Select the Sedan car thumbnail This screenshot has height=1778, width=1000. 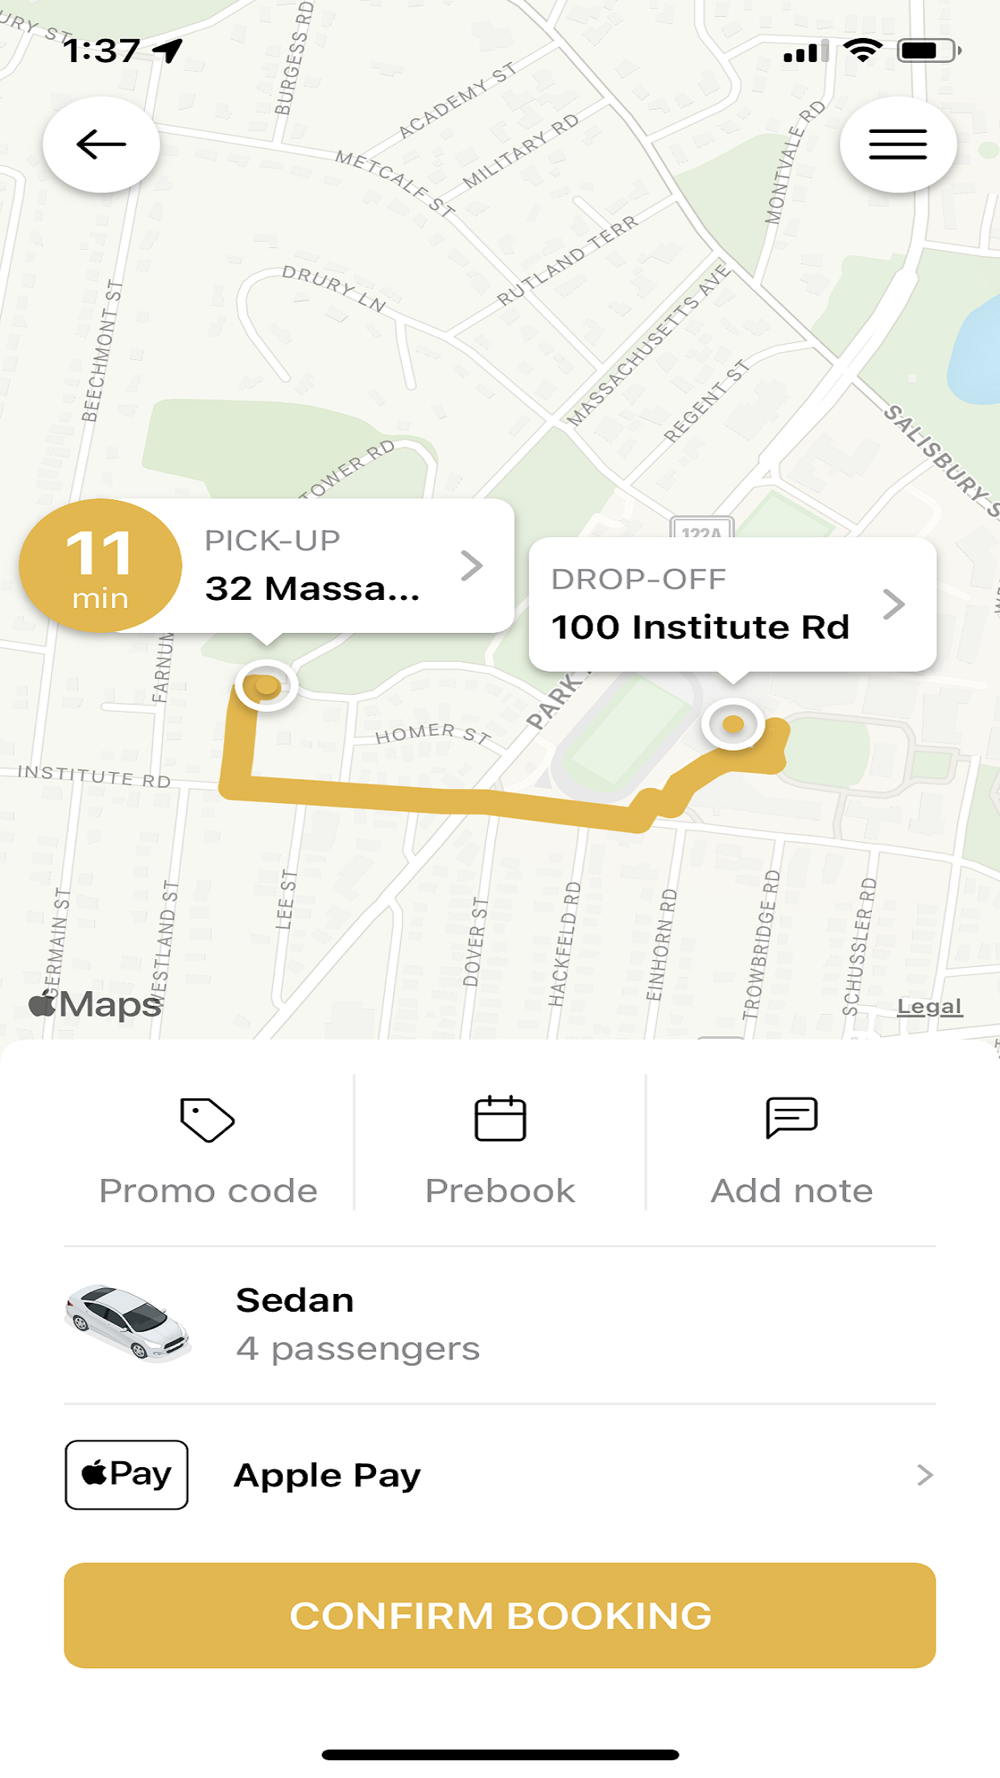tap(128, 1324)
